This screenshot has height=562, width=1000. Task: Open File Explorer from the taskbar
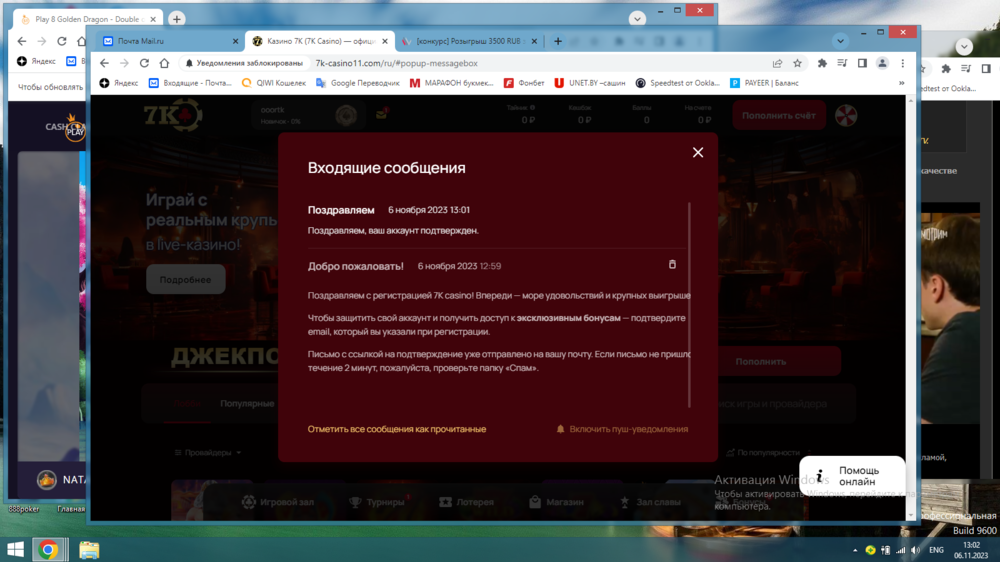89,549
